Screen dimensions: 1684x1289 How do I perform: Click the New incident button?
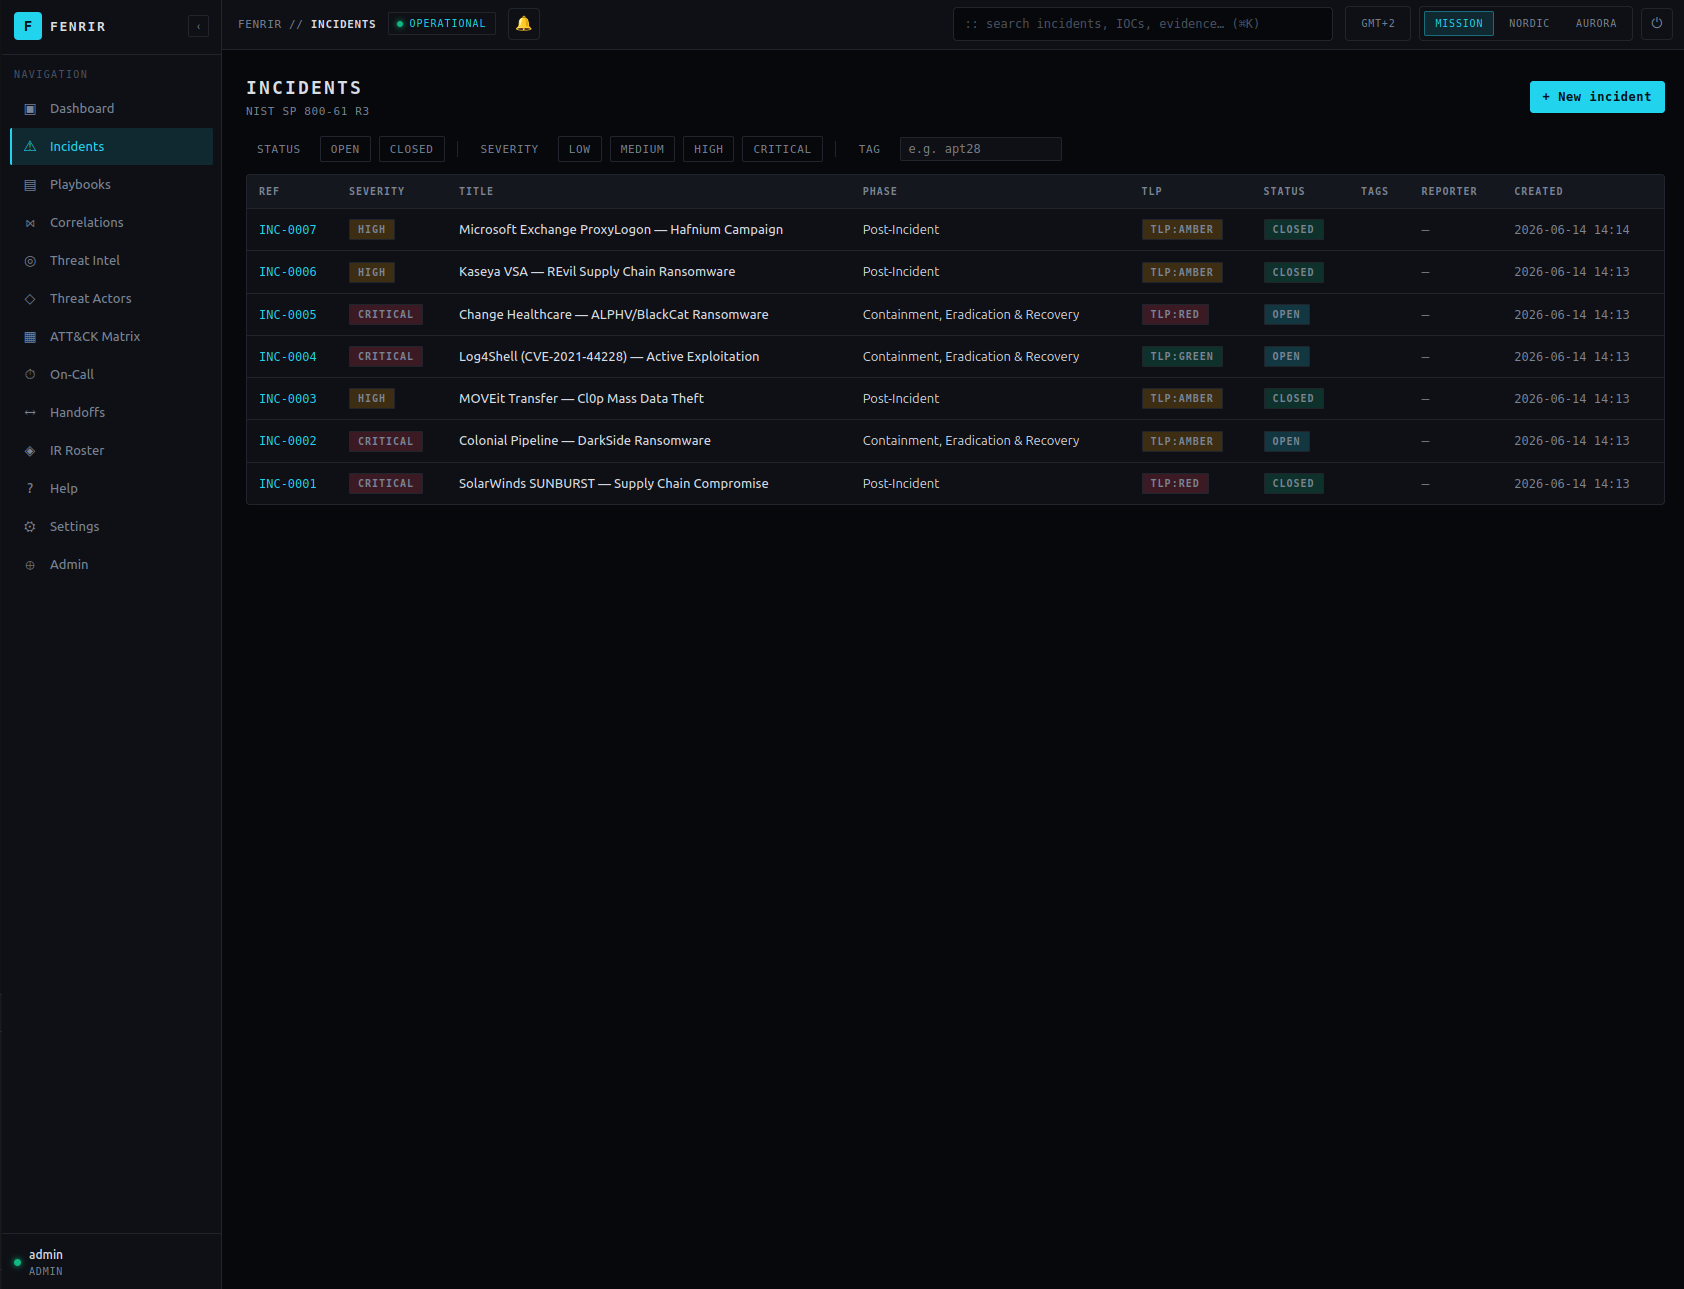point(1597,97)
